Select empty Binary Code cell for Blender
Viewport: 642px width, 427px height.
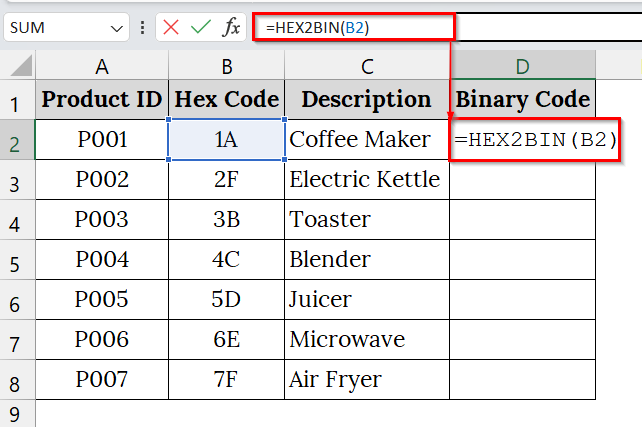tap(522, 260)
